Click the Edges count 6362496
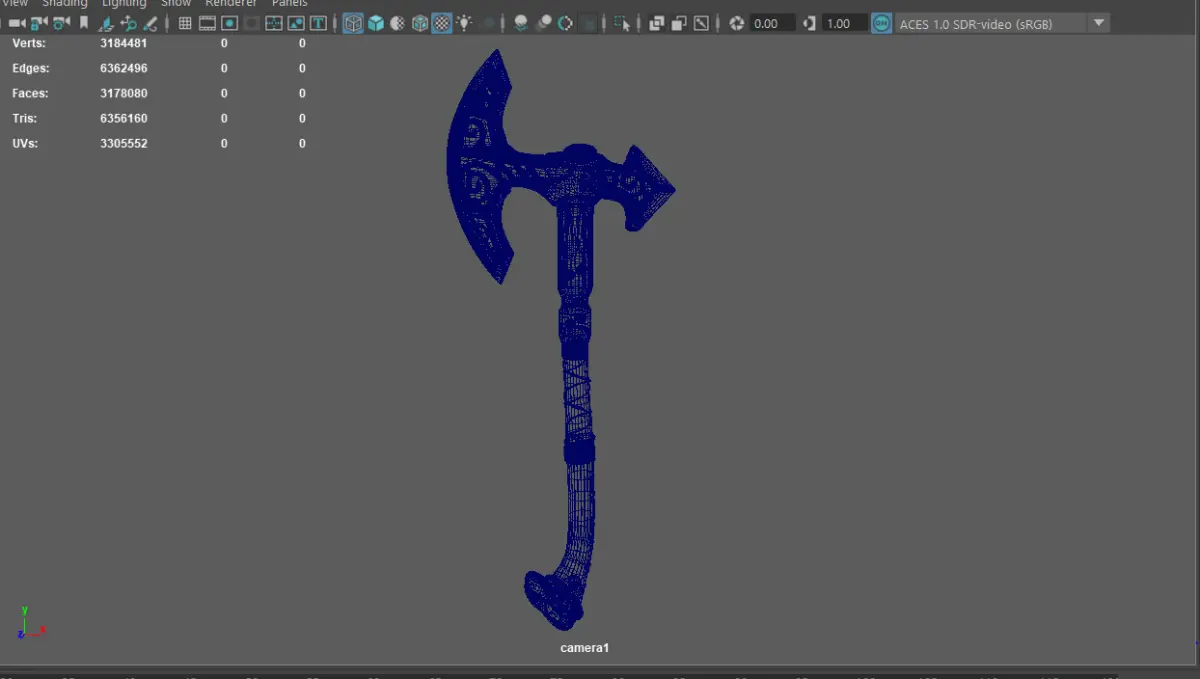This screenshot has width=1200, height=679. coord(124,68)
